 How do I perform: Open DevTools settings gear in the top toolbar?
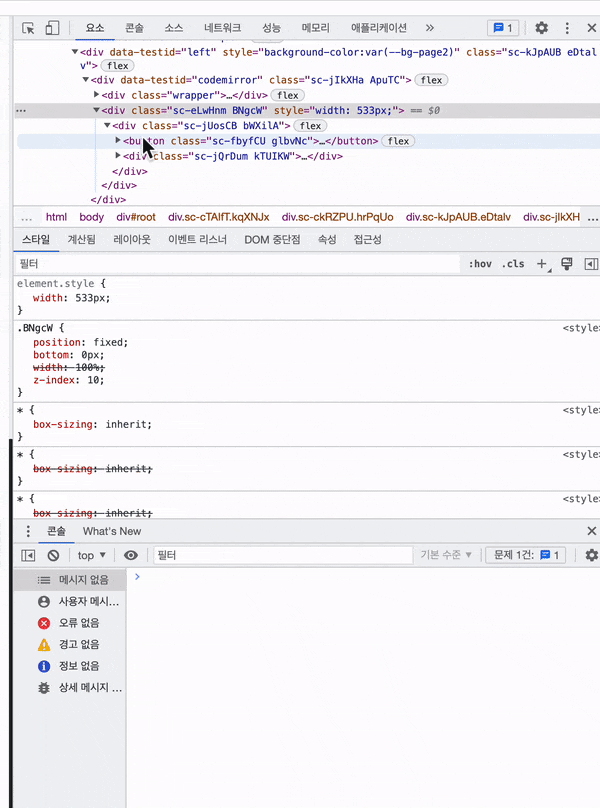[541, 28]
